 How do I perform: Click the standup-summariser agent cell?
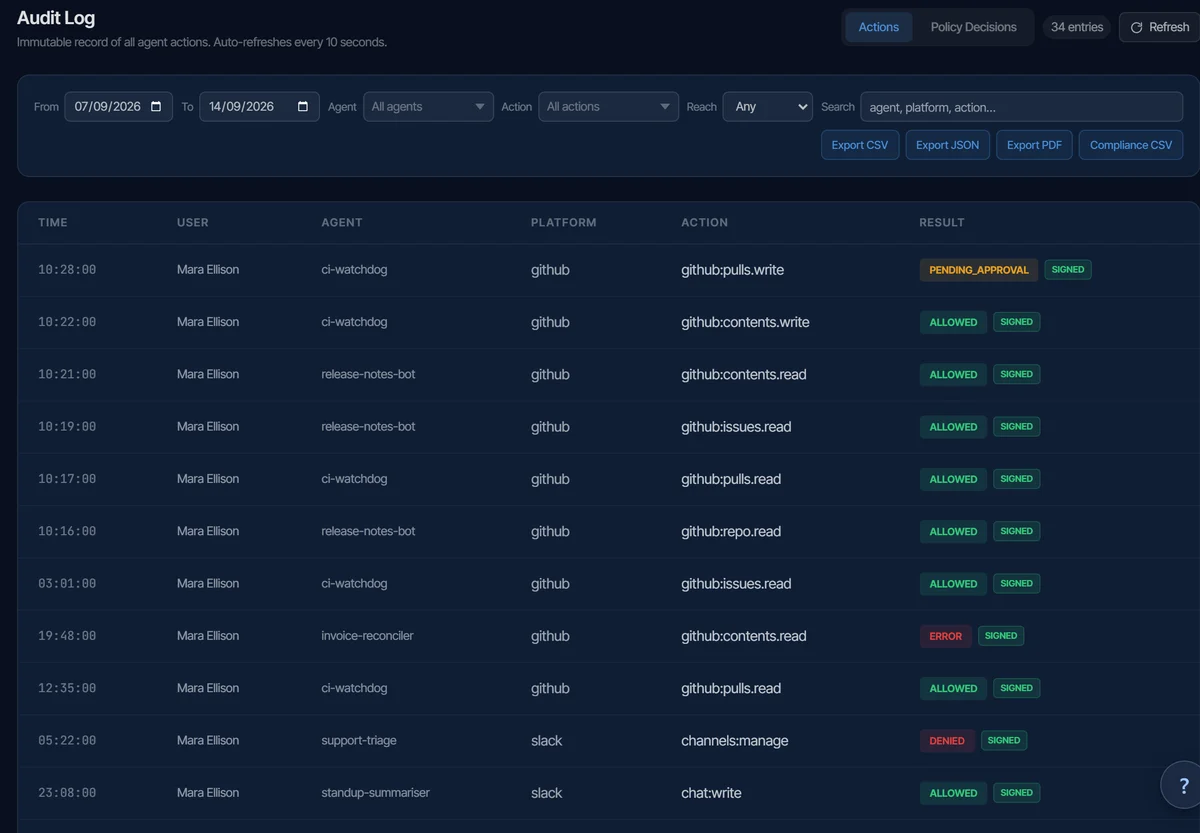(x=375, y=793)
